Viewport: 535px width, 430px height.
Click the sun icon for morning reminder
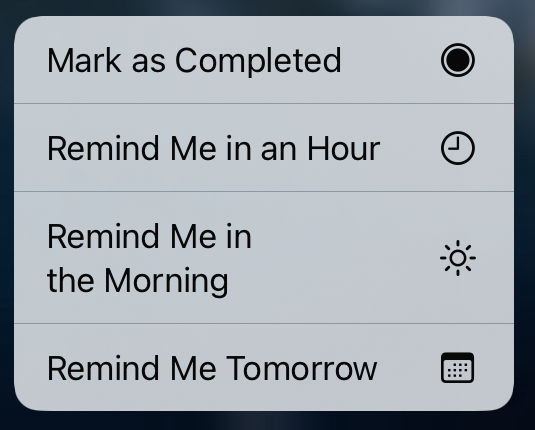(458, 258)
